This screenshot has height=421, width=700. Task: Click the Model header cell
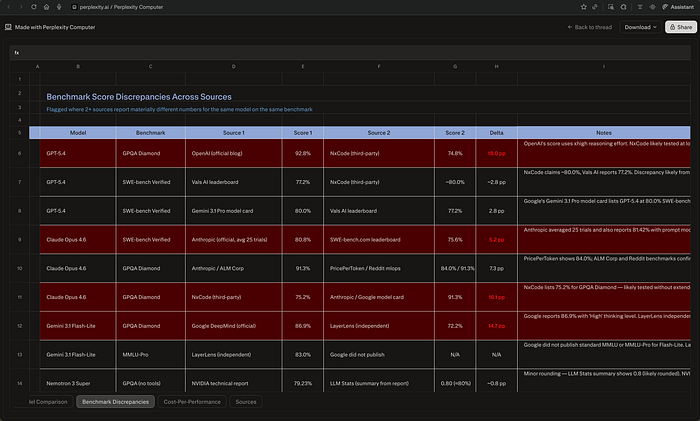coord(78,133)
